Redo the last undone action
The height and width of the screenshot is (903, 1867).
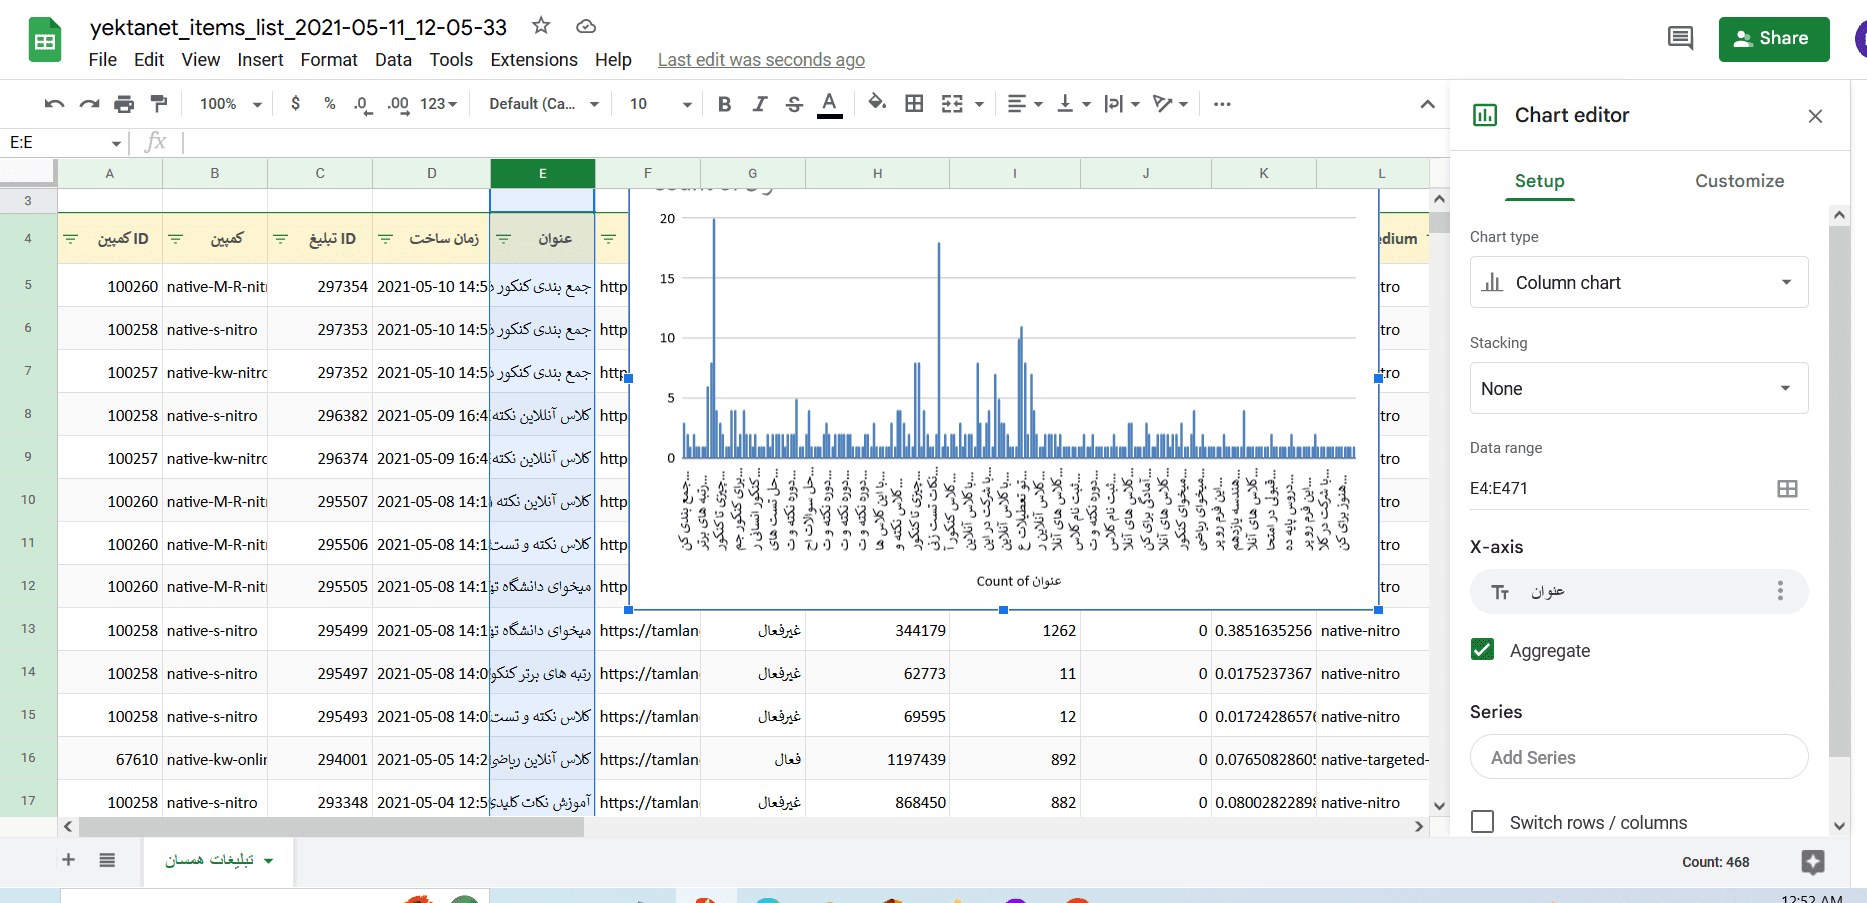point(90,104)
